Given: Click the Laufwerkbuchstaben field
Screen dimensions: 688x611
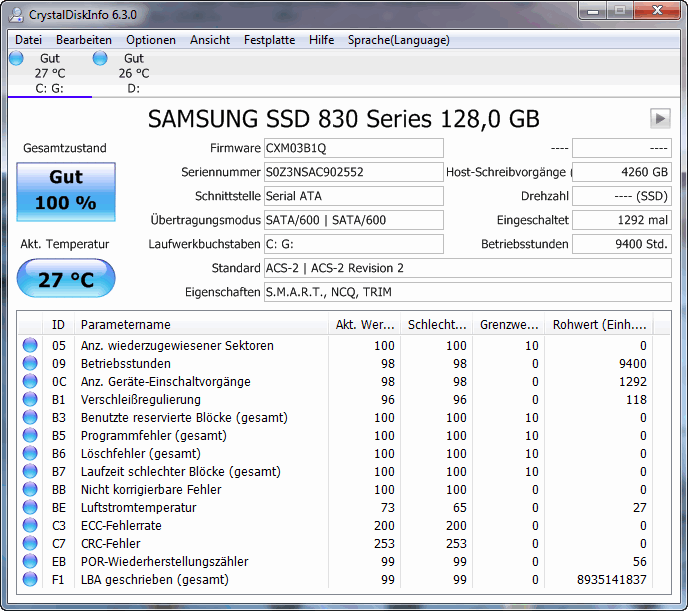Looking at the screenshot, I should pyautogui.click(x=354, y=244).
